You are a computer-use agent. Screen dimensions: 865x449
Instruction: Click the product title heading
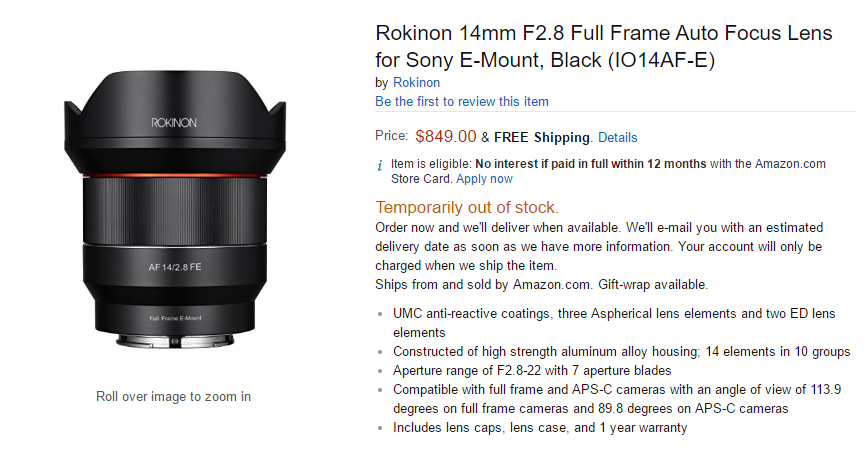[x=604, y=46]
